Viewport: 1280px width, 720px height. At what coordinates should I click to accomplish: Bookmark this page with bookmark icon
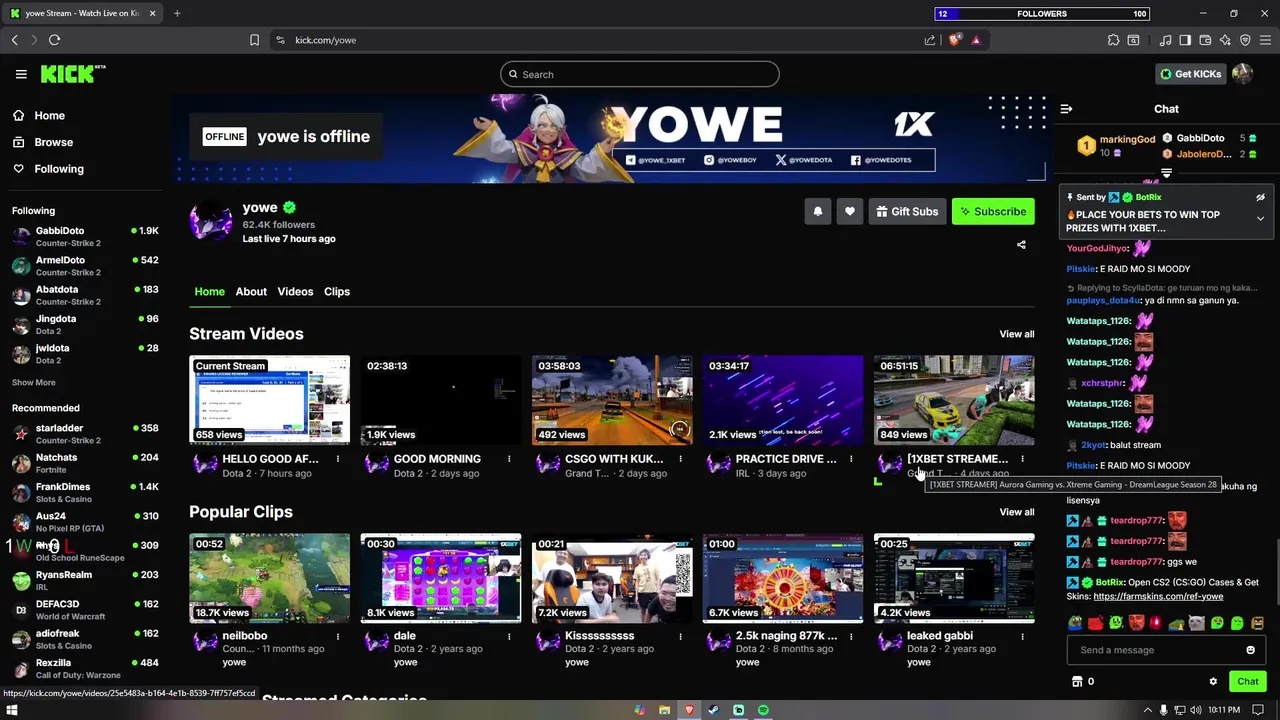(254, 40)
